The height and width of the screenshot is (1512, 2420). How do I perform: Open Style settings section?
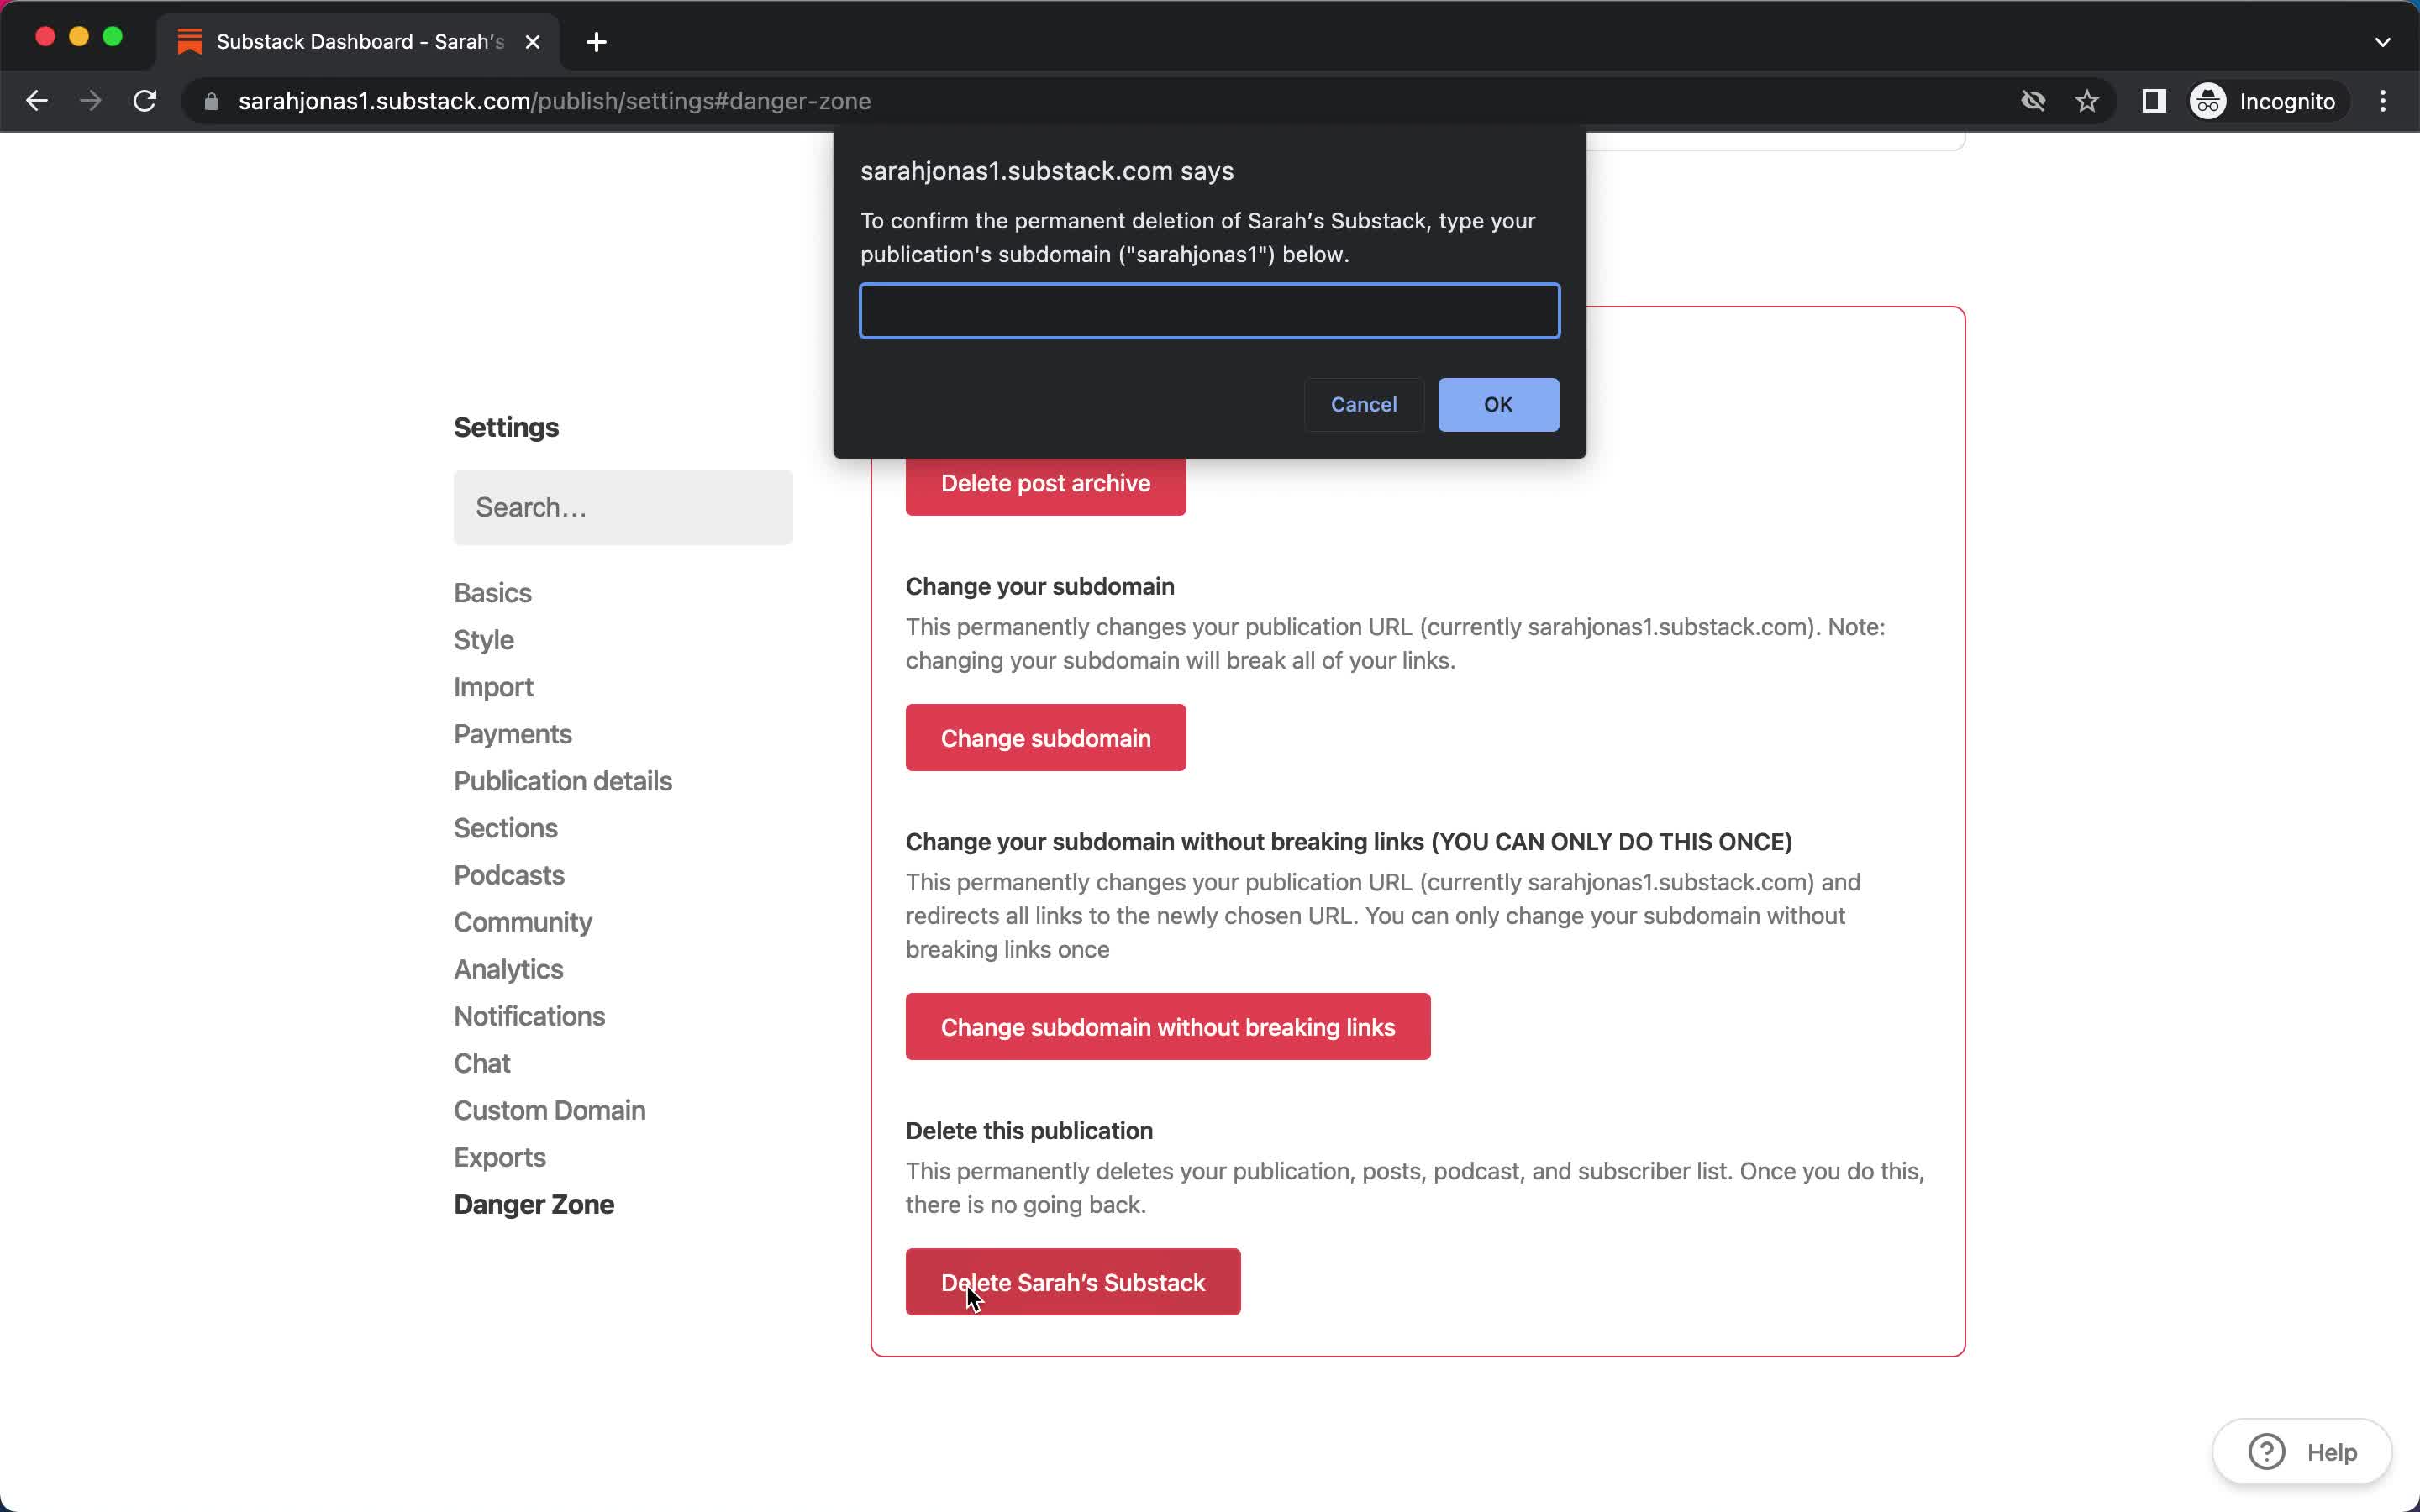coord(483,640)
